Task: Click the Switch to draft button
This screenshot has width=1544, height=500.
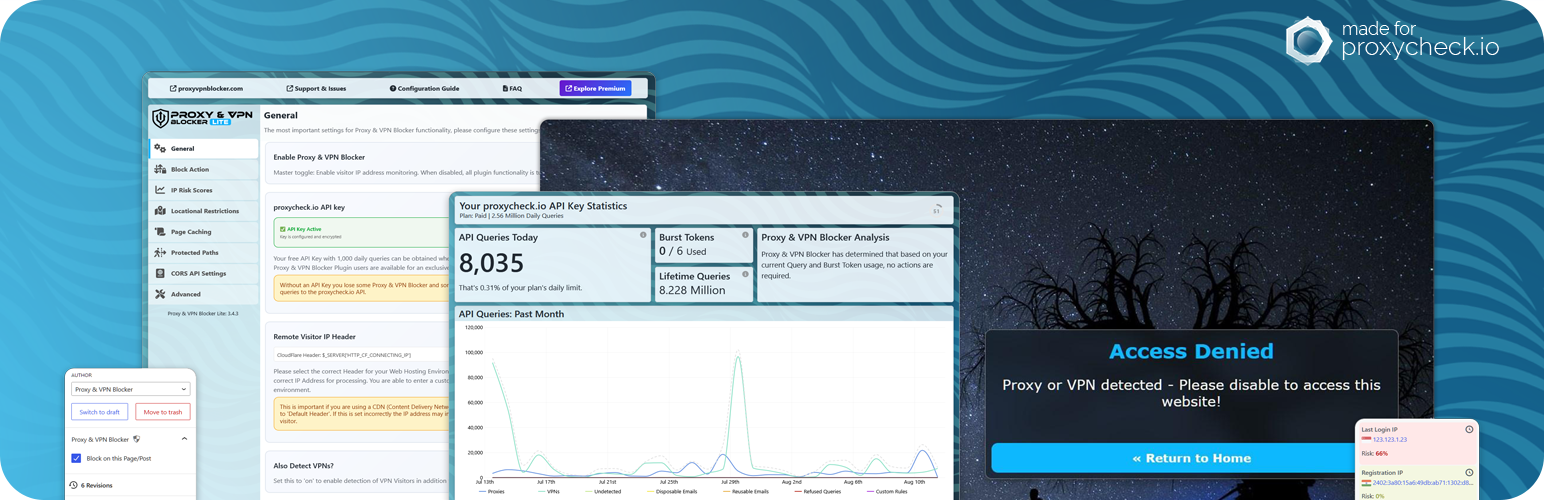Action: click(100, 412)
